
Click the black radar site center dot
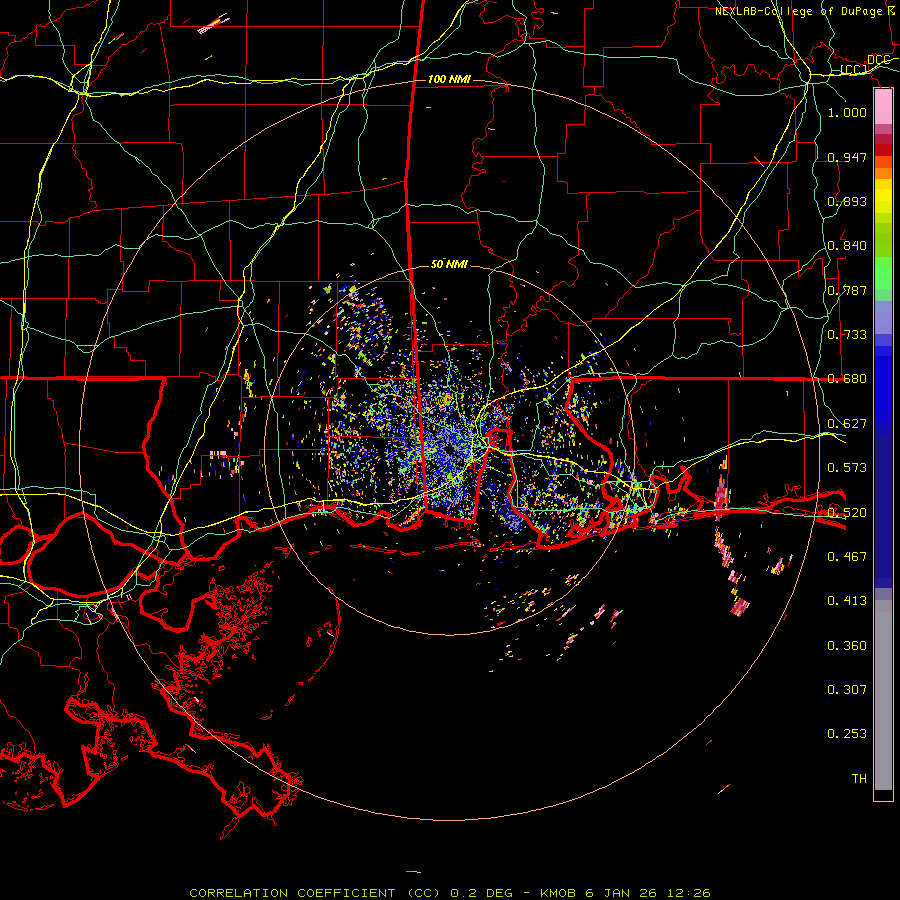pyautogui.click(x=449, y=449)
